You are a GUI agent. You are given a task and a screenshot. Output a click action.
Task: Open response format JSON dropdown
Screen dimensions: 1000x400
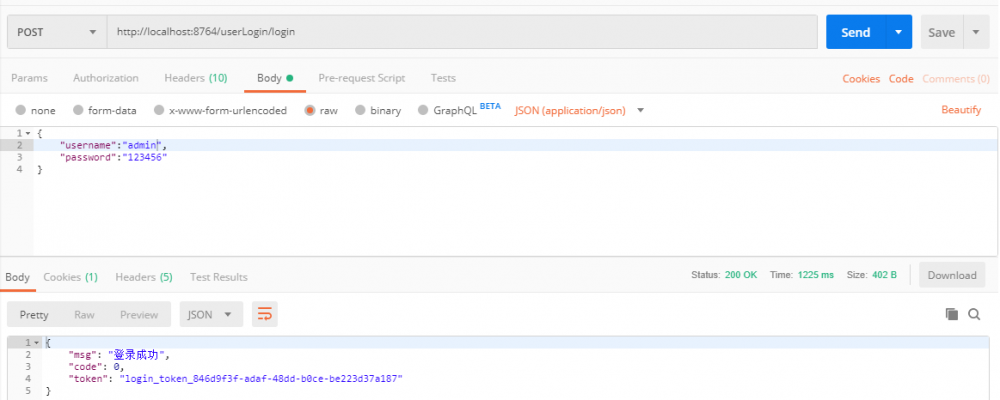[211, 314]
